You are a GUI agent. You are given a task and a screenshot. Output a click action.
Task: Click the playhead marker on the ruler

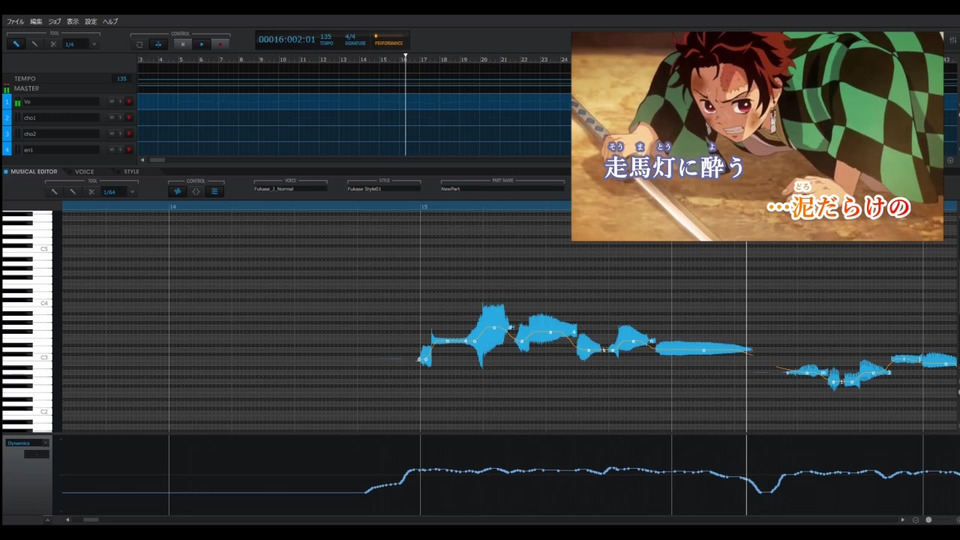click(405, 56)
